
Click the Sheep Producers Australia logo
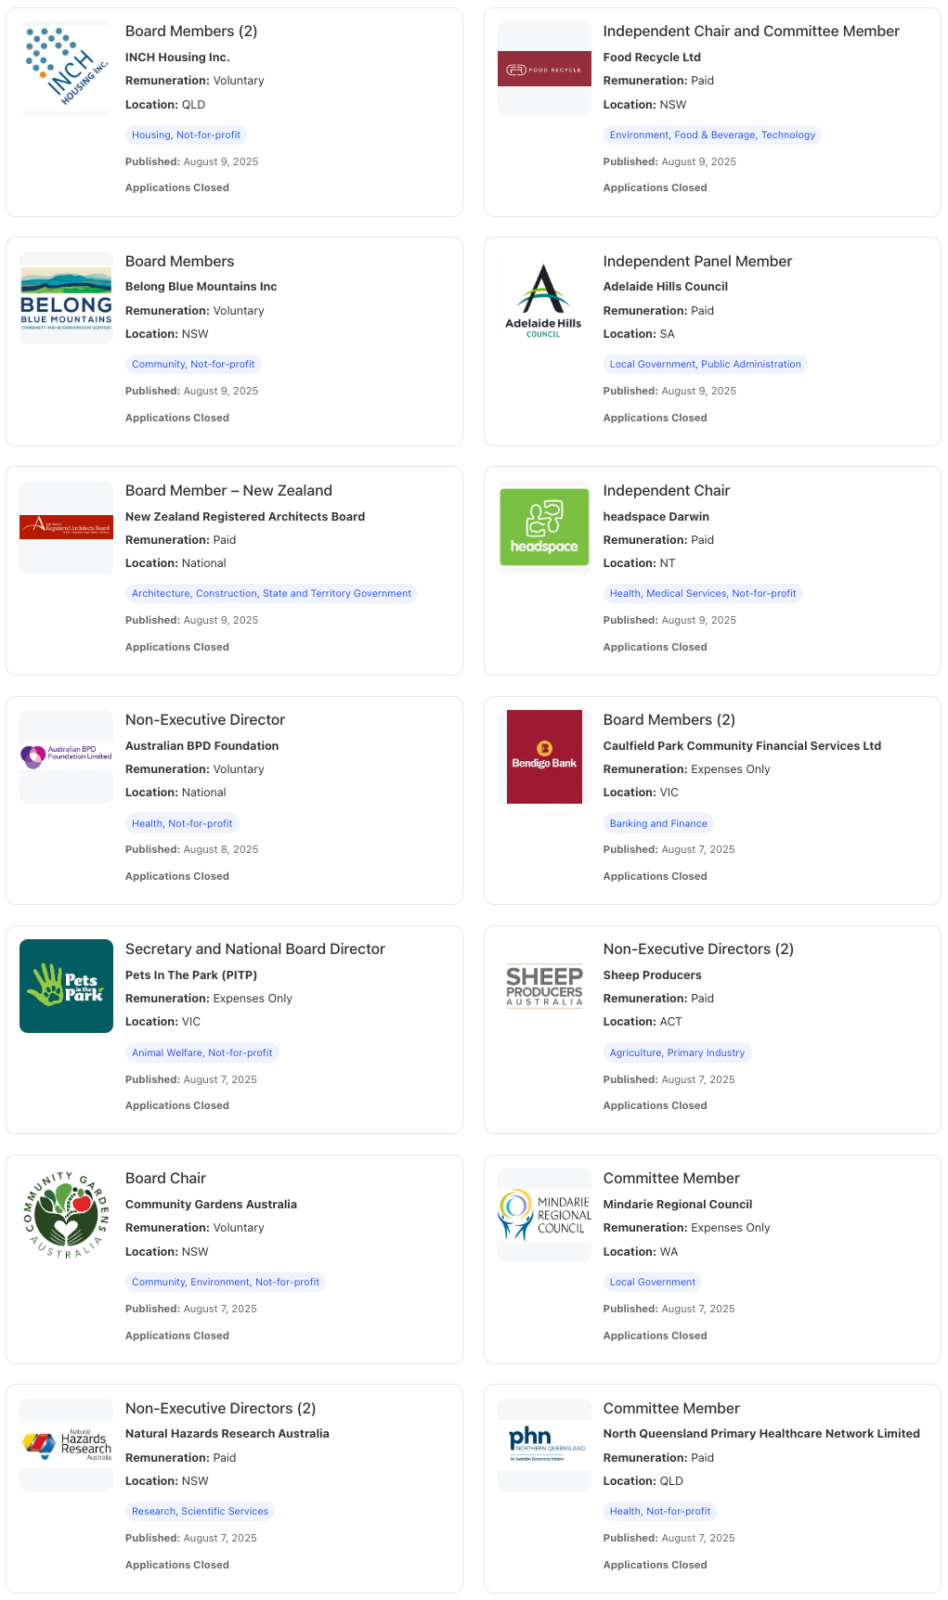tap(544, 986)
